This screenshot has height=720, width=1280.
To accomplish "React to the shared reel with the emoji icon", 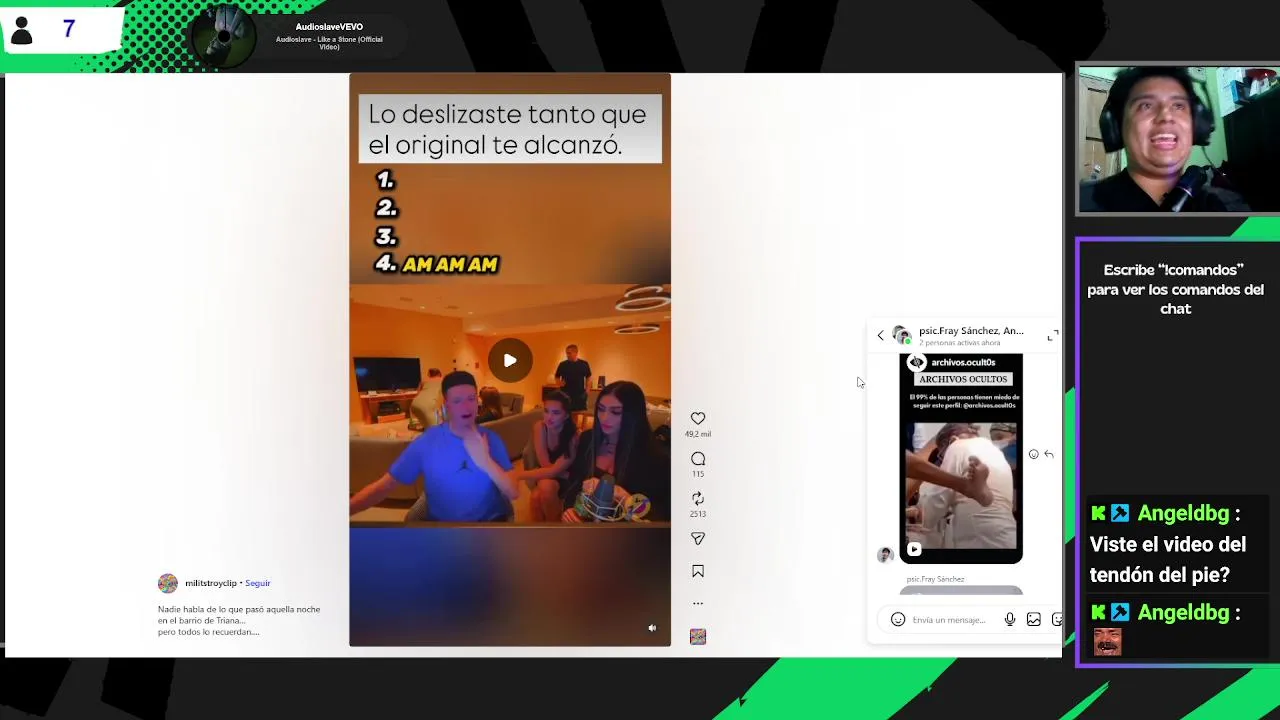I will [1033, 454].
